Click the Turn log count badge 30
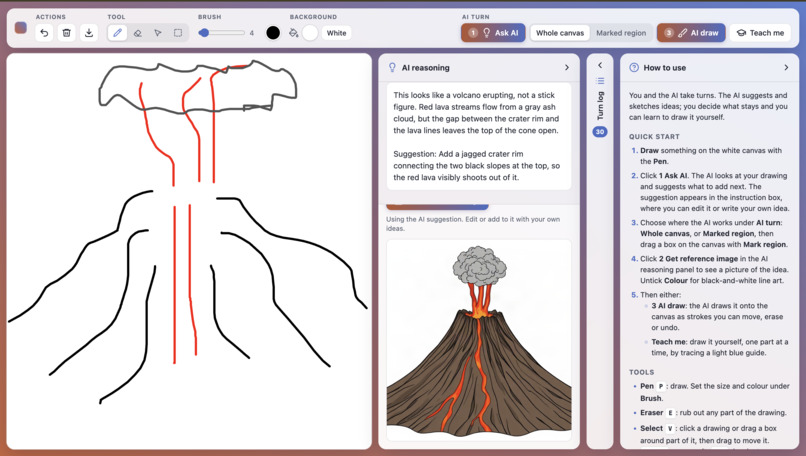The width and height of the screenshot is (806, 456). pos(600,132)
